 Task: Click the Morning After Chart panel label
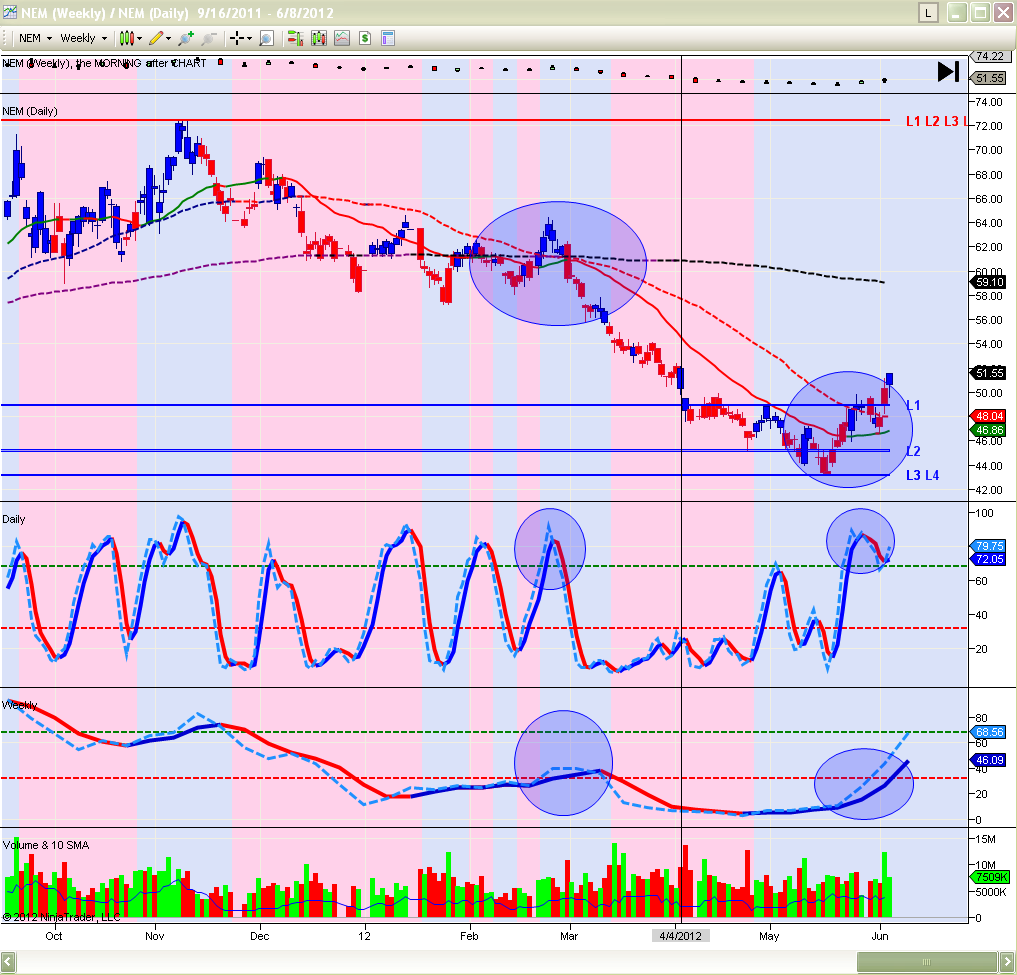(x=104, y=63)
